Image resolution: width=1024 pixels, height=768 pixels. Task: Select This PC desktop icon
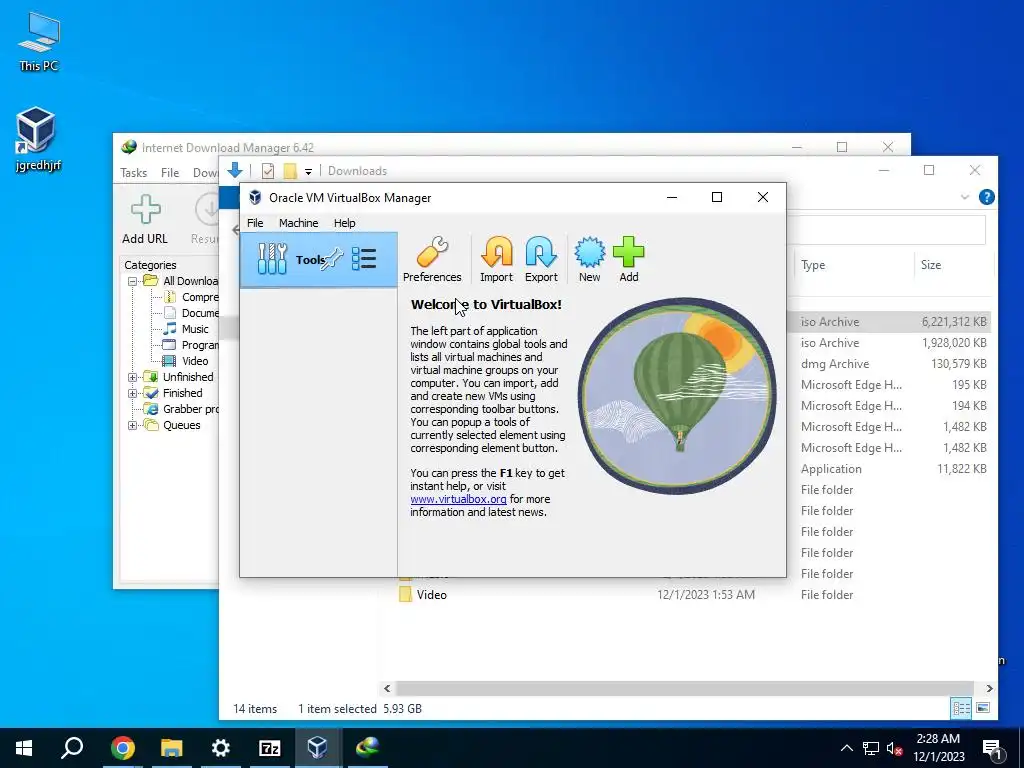tap(38, 42)
